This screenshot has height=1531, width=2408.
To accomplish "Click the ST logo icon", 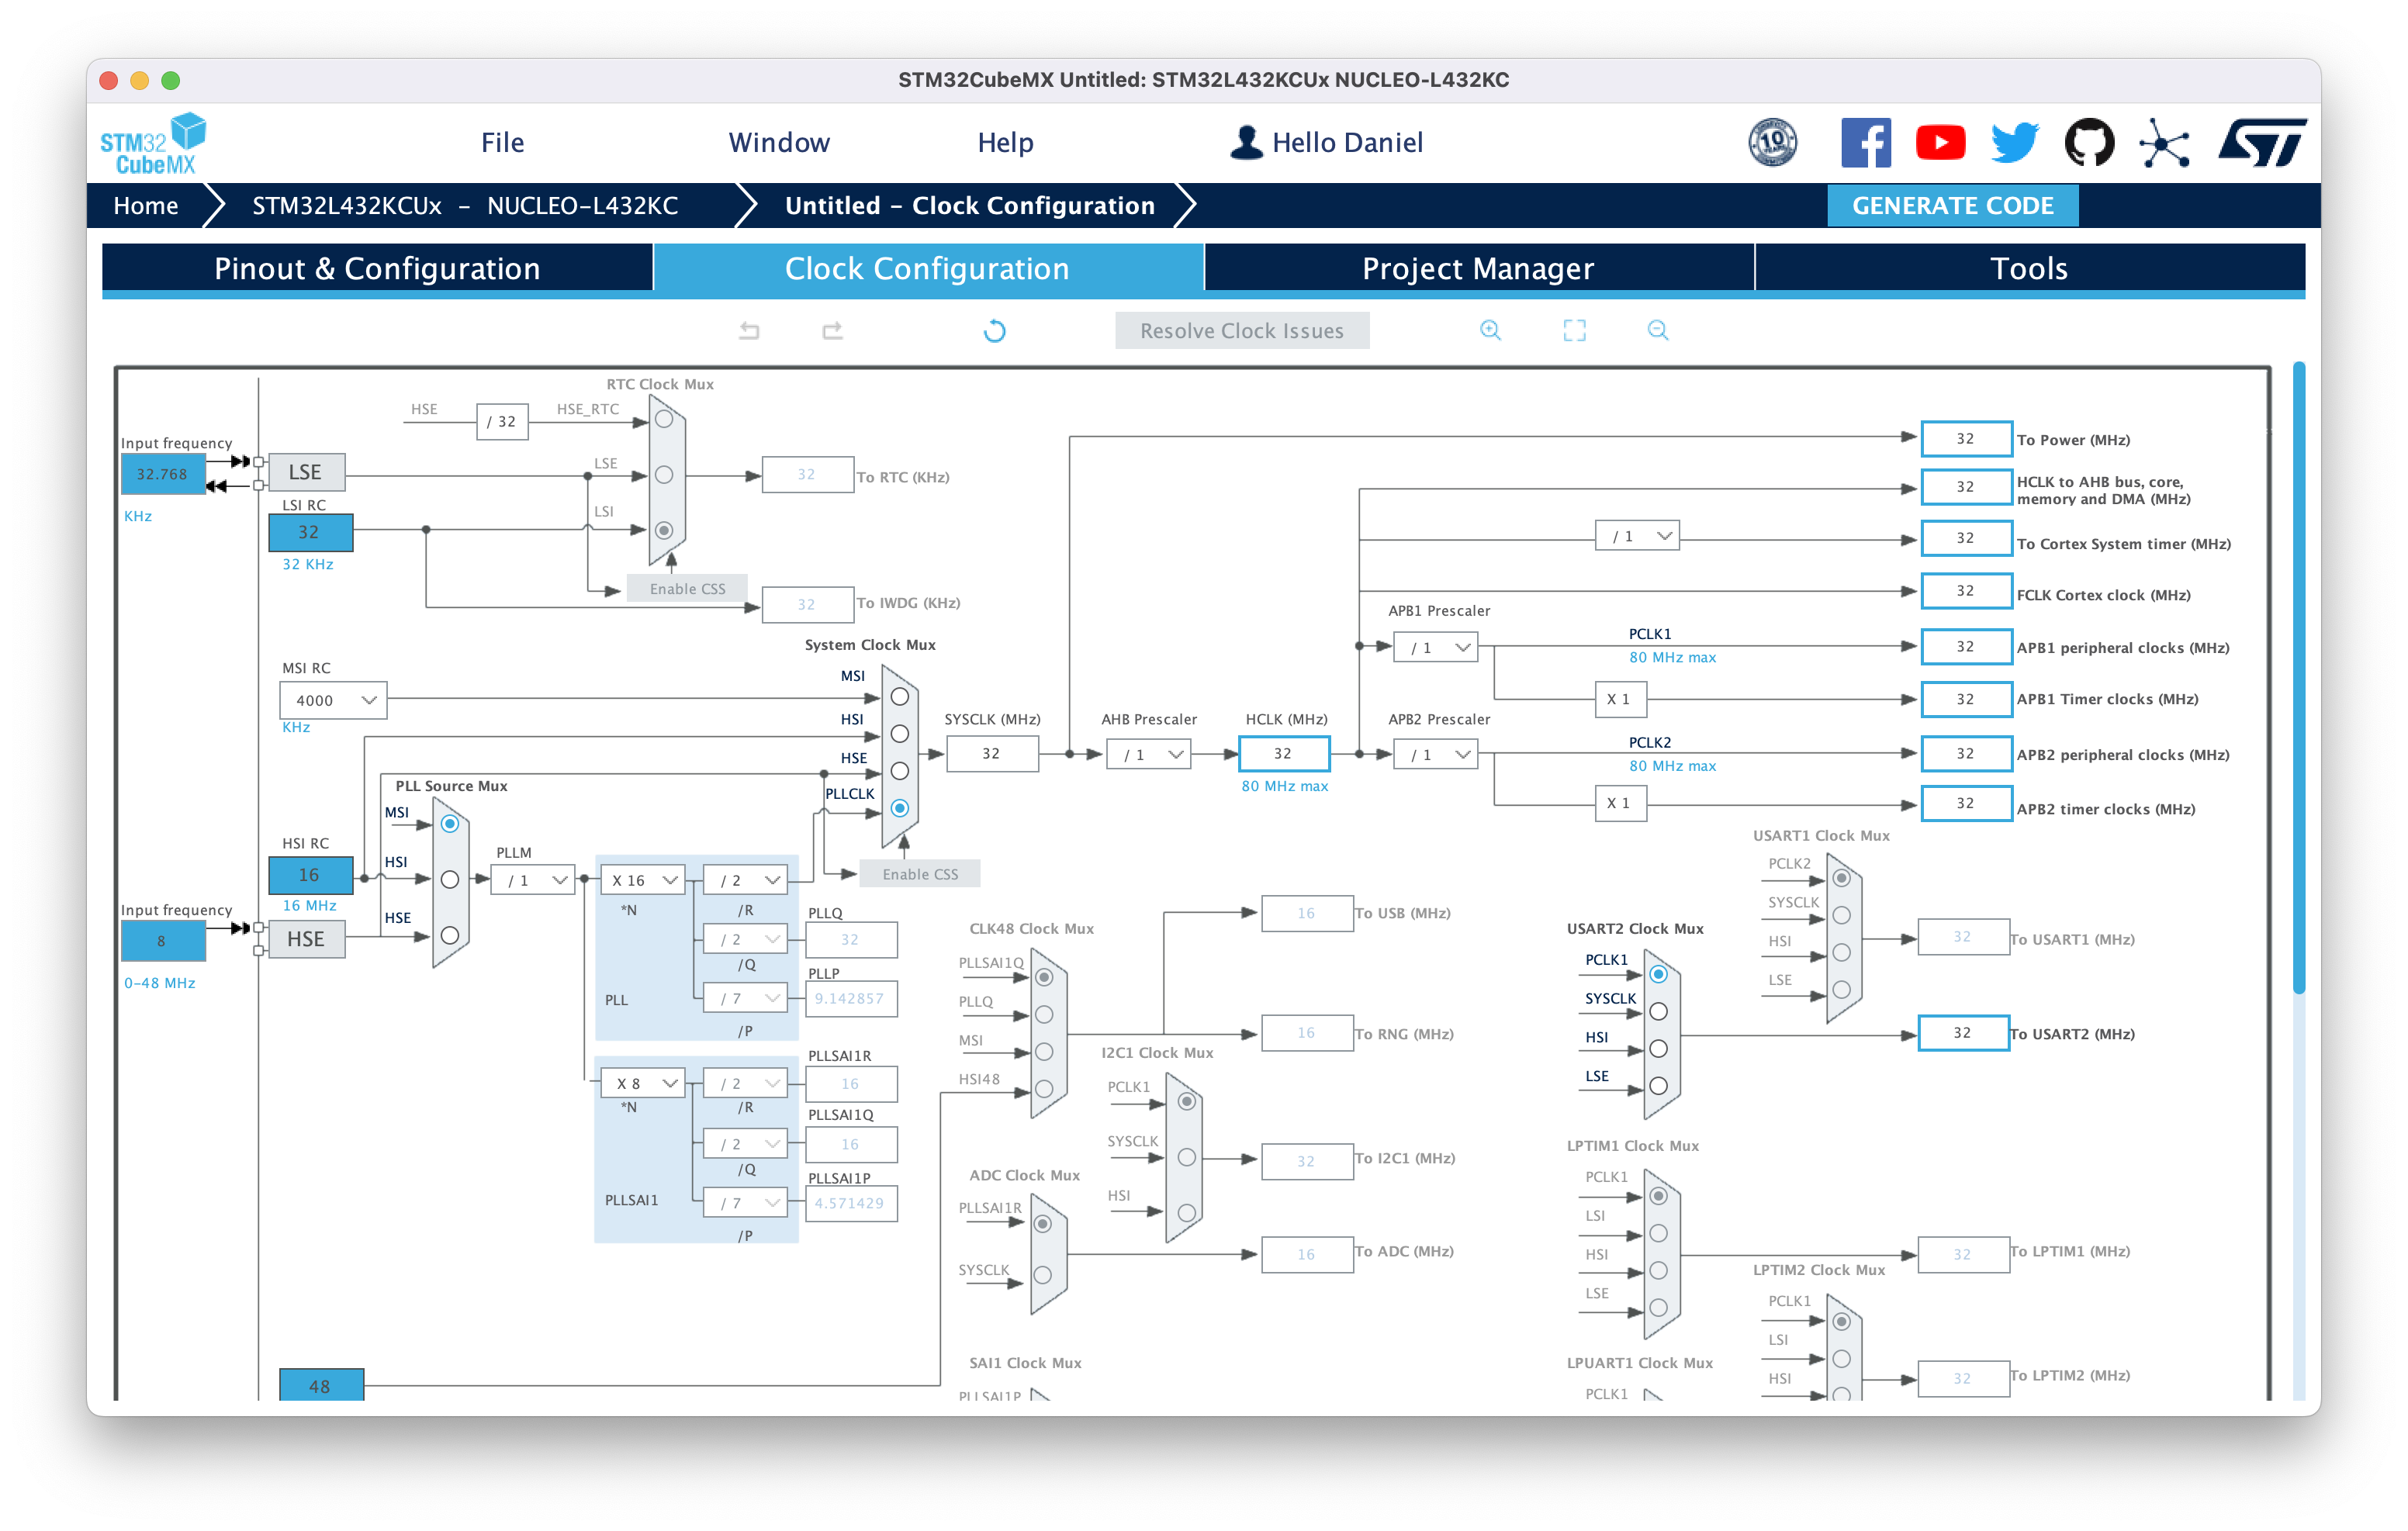I will pyautogui.click(x=2262, y=142).
